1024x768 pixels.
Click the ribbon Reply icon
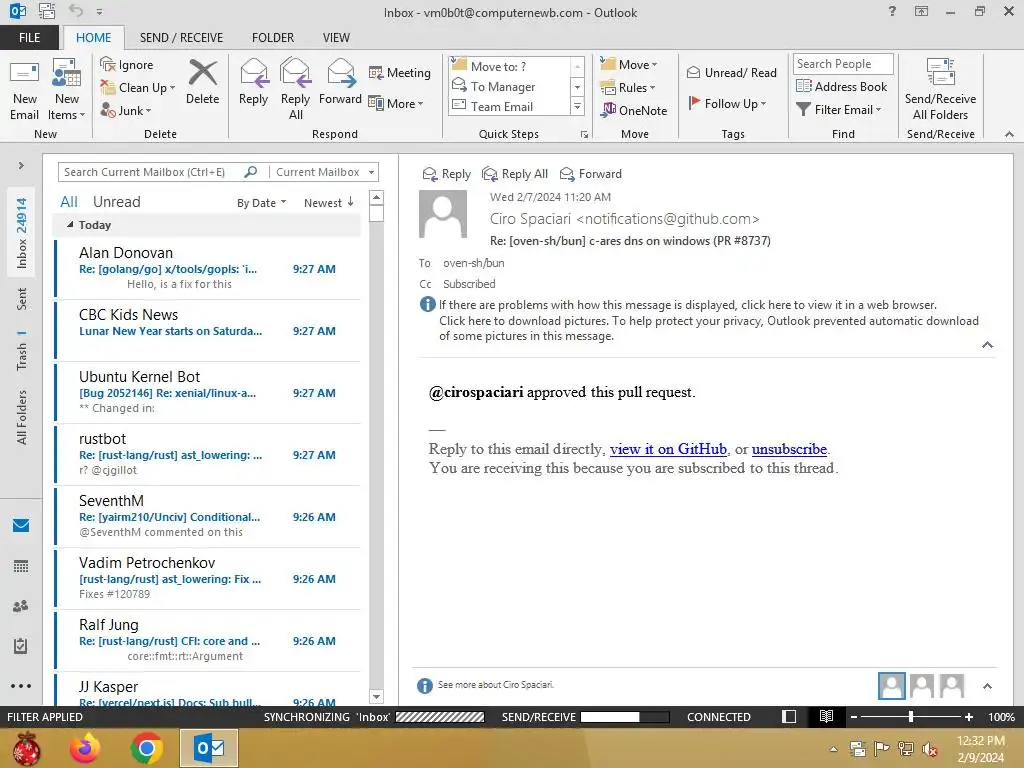click(253, 82)
